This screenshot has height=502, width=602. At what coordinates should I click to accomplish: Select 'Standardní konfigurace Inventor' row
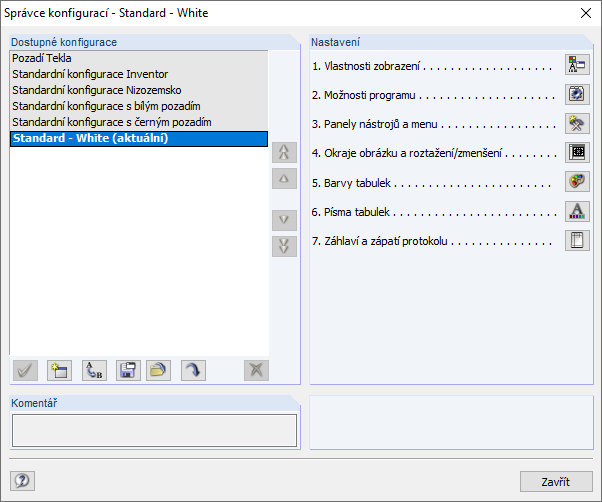pos(139,74)
